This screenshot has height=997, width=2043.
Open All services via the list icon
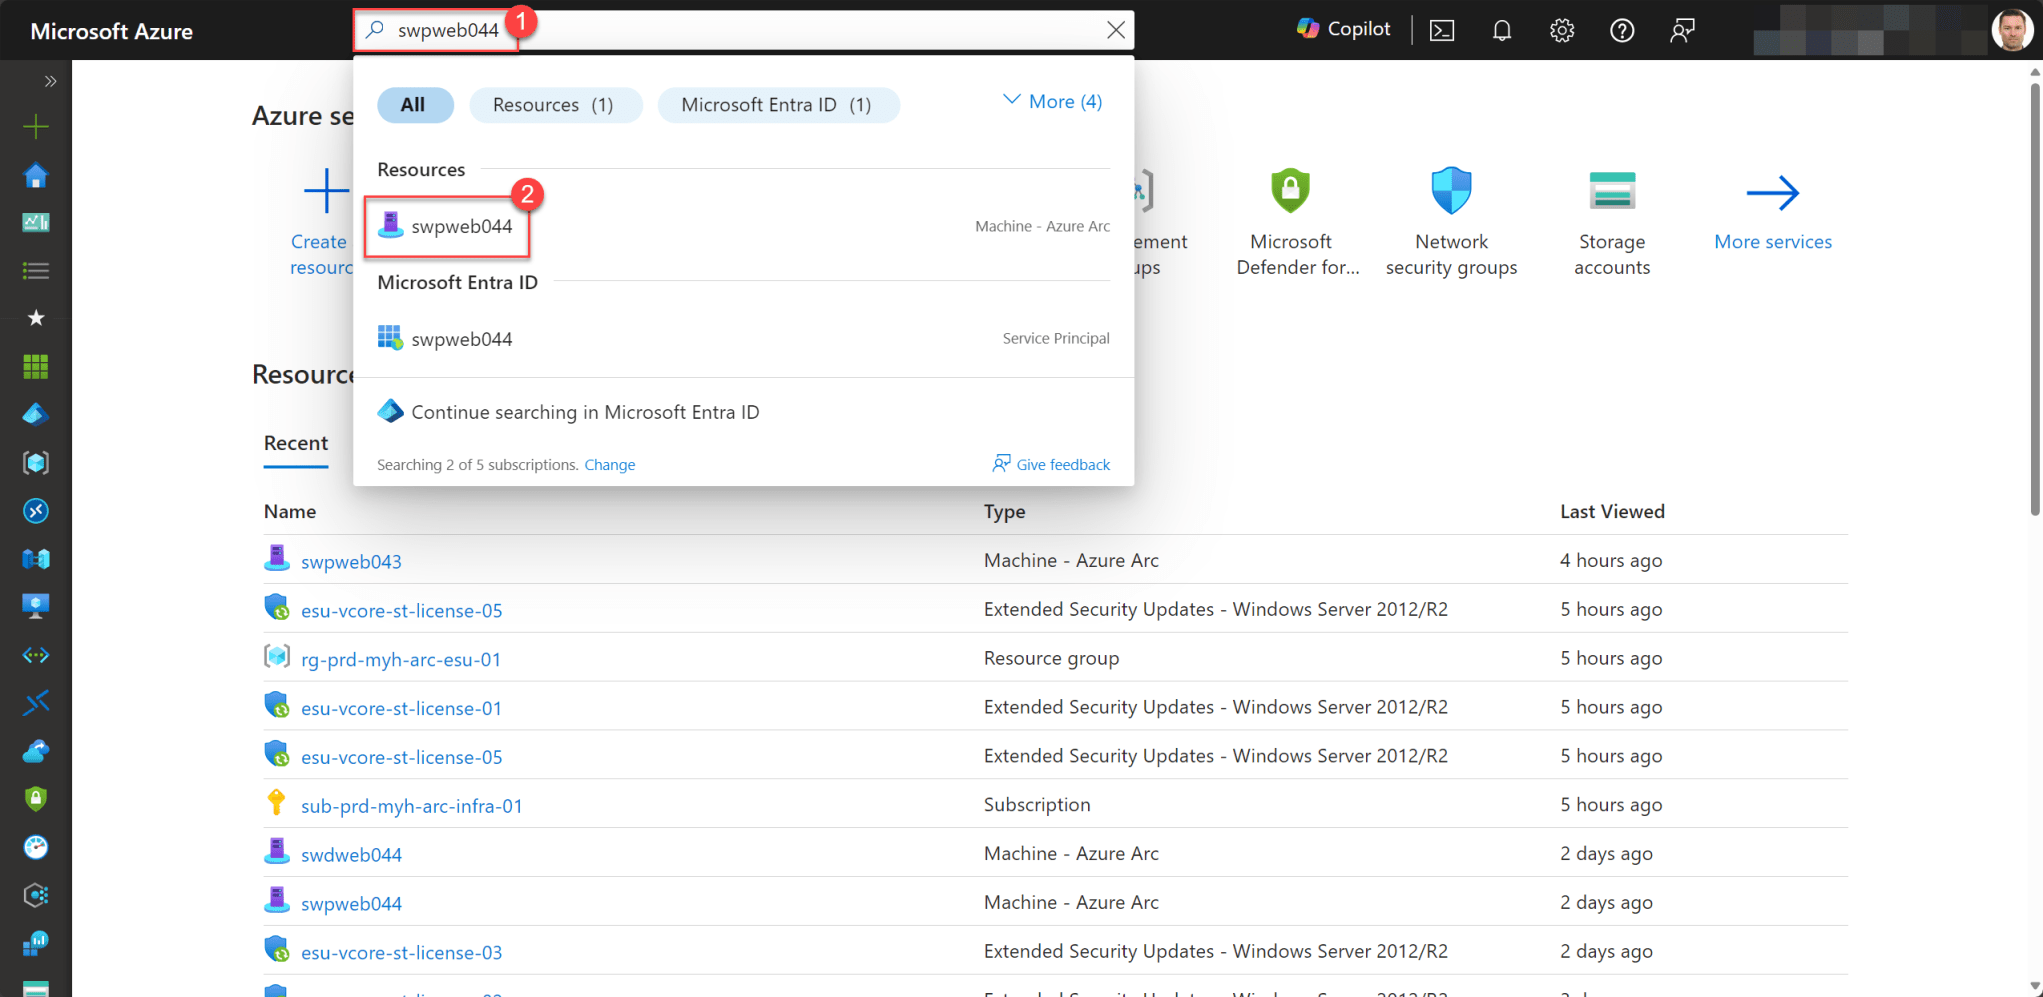(35, 270)
